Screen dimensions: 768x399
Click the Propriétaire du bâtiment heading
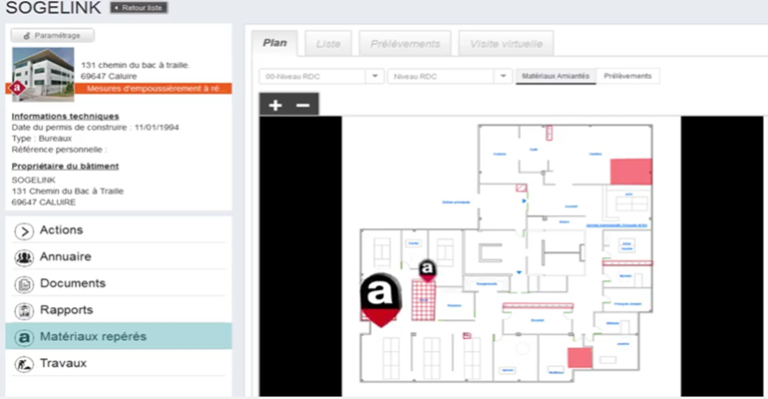click(x=65, y=166)
